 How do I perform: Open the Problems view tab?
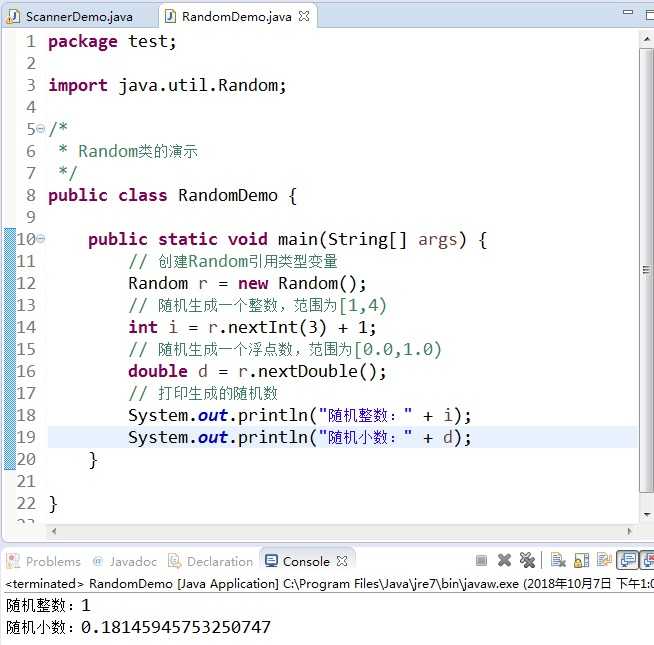click(44, 561)
